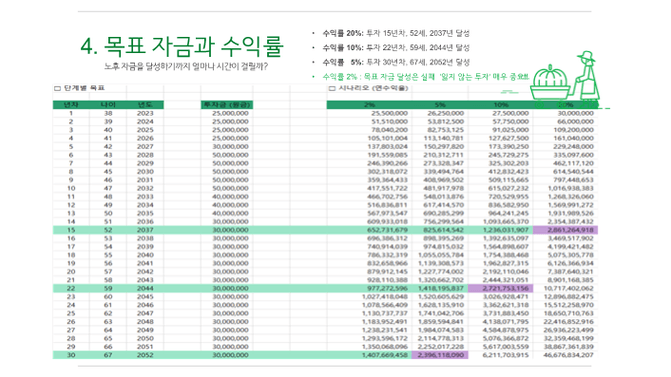This screenshot has height=377, width=671.
Task: Click the 나이 column header
Action: click(108, 105)
